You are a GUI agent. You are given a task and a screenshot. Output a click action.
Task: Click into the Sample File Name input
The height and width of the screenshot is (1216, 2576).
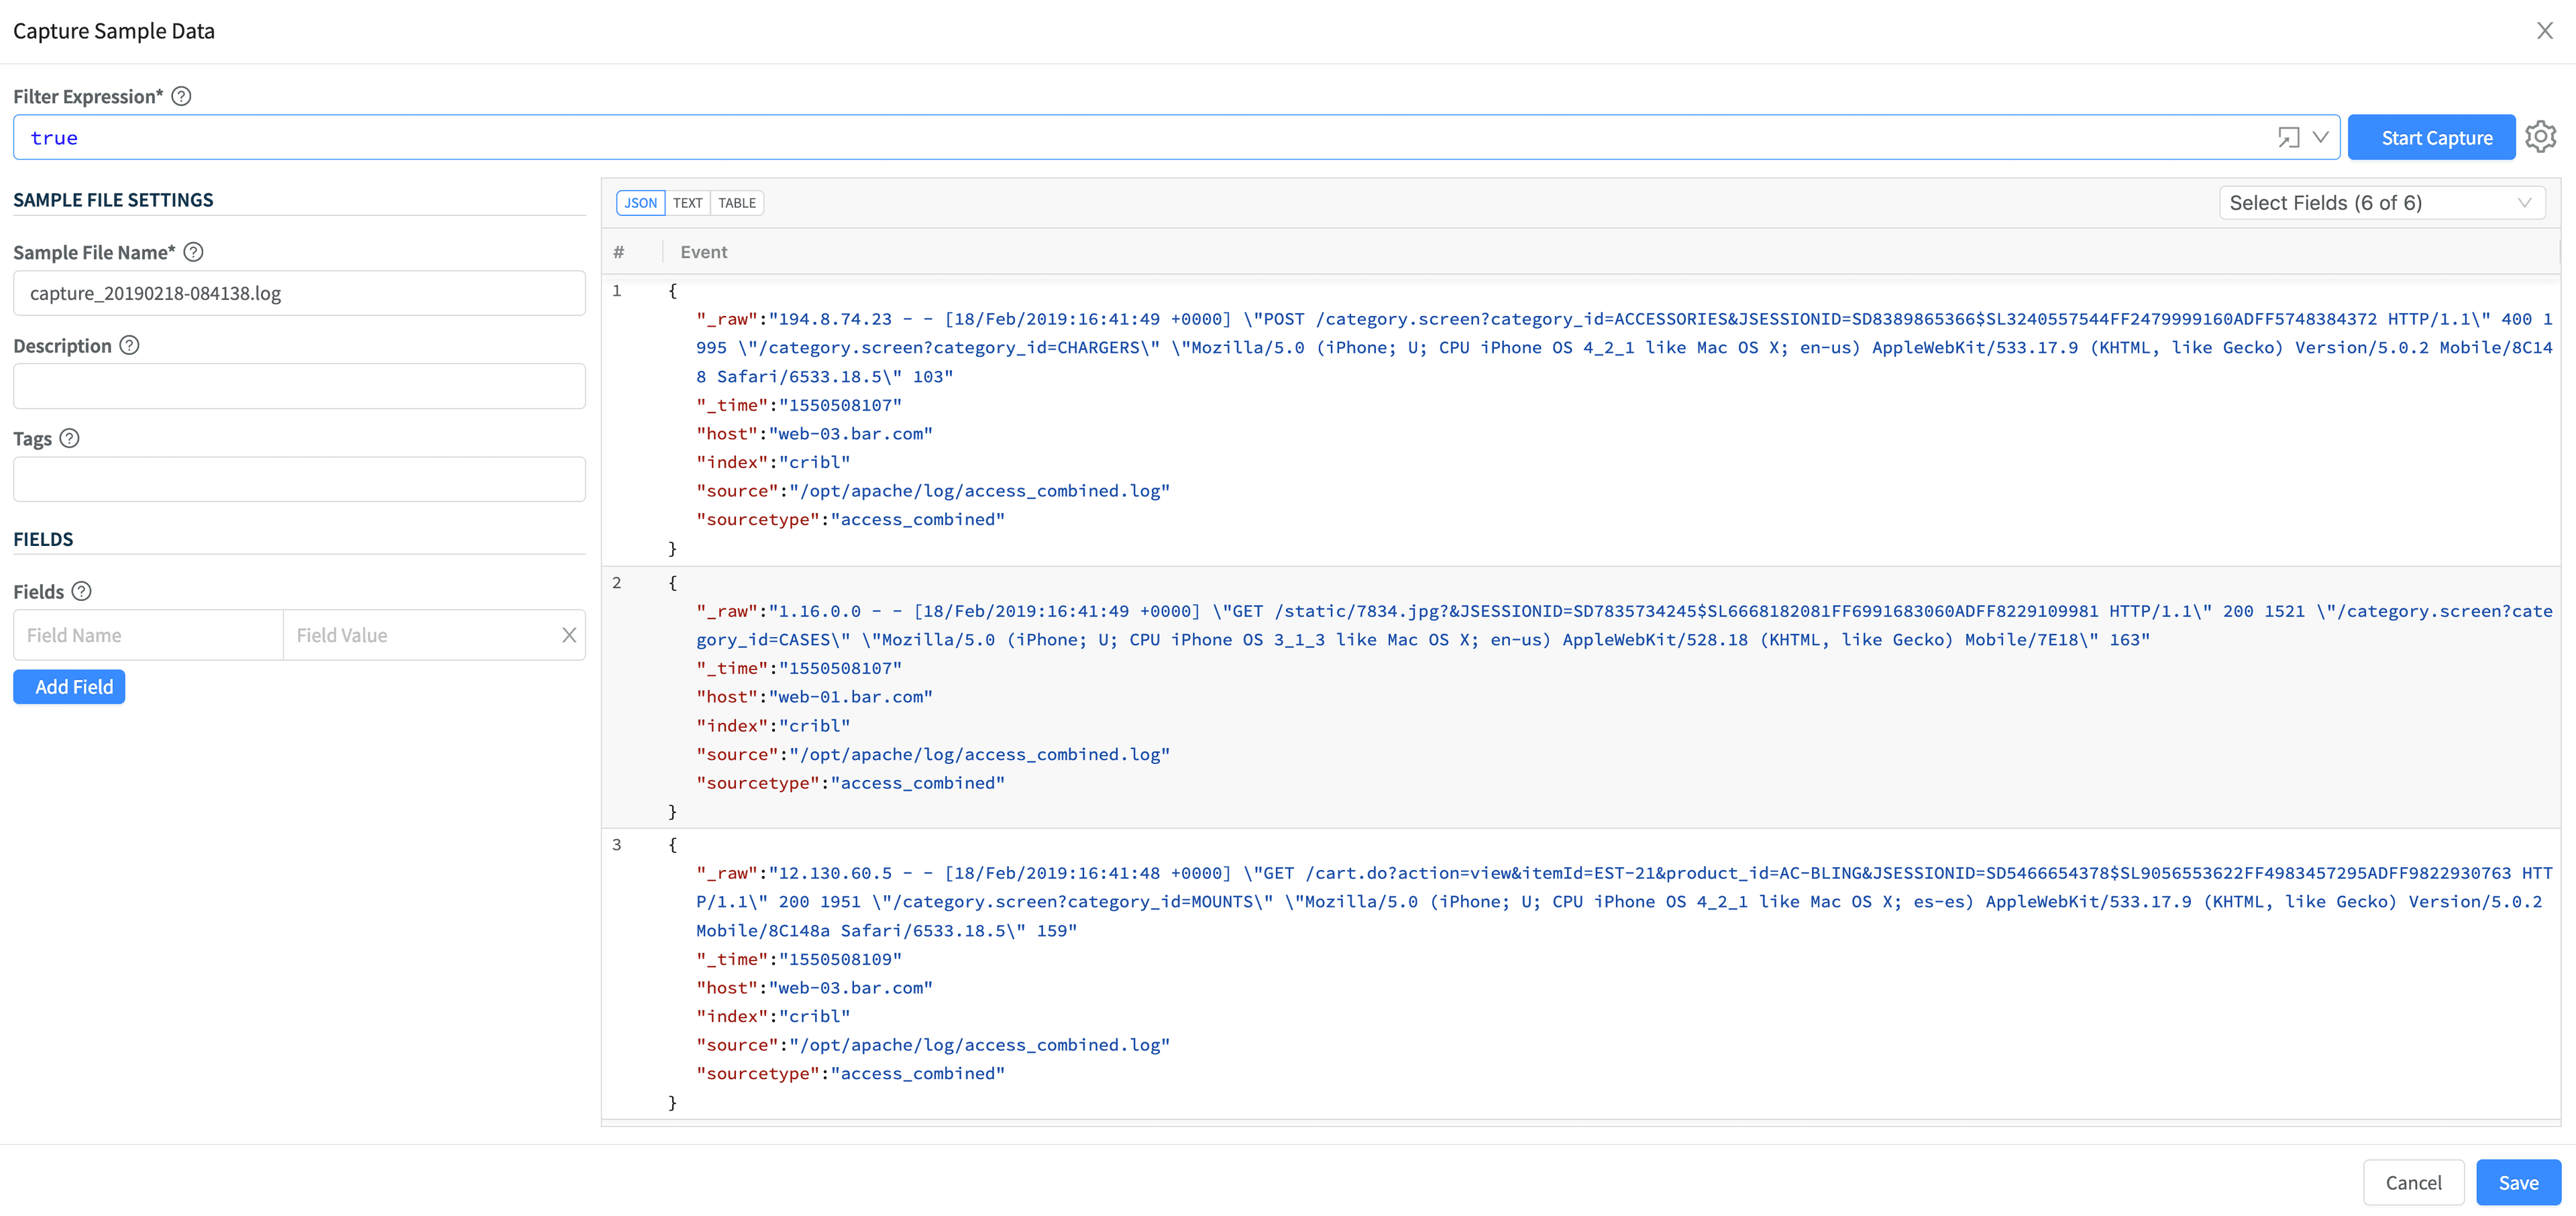pyautogui.click(x=299, y=293)
